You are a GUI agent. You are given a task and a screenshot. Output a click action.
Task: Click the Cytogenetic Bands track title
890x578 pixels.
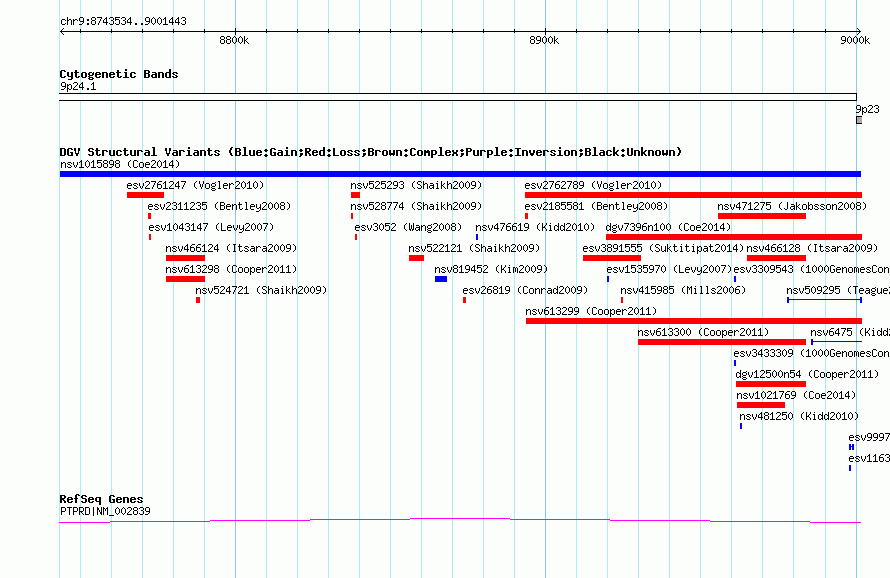coord(119,74)
